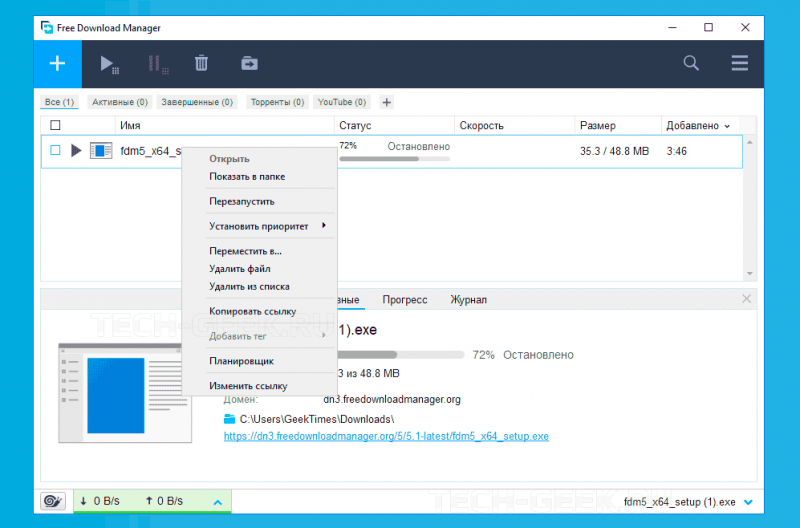This screenshot has width=800, height=528.
Task: Click the C:\Users\GeekTimes\Downloads\ path
Action: (x=317, y=419)
